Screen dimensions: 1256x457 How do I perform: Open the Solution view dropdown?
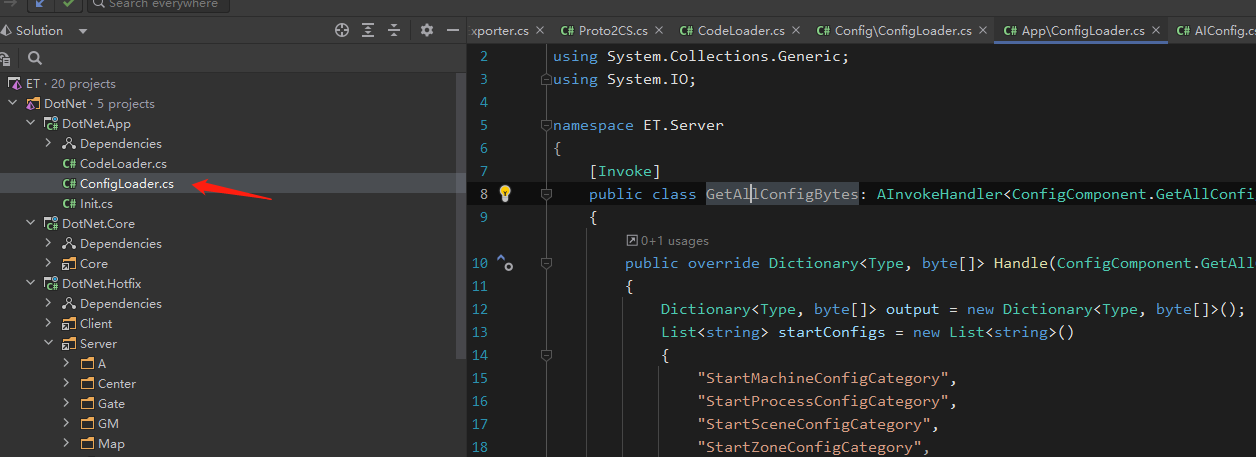coord(83,31)
